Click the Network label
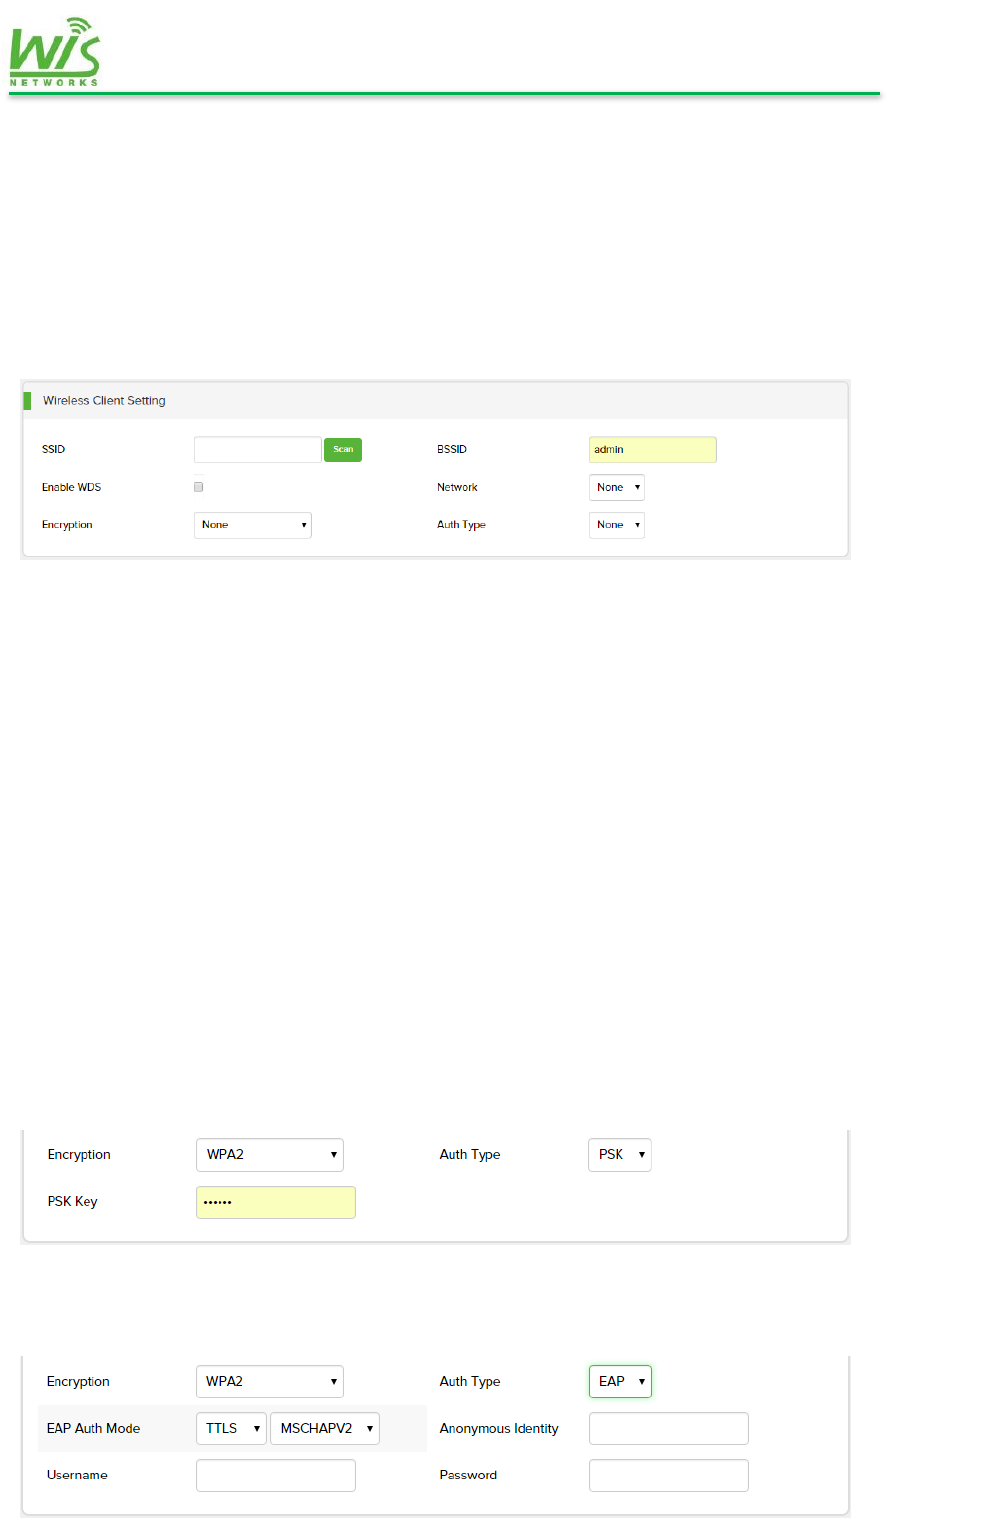Screen dimensions: 985x1518 pos(457,488)
